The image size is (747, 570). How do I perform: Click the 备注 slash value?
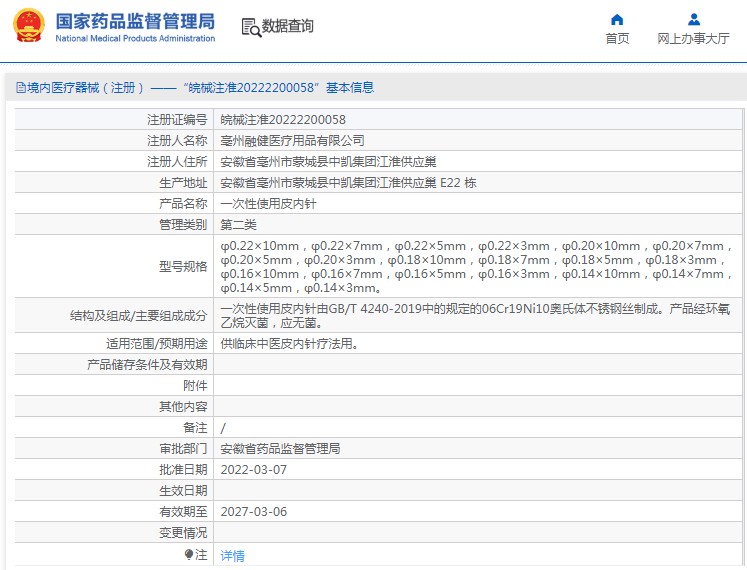(x=223, y=428)
